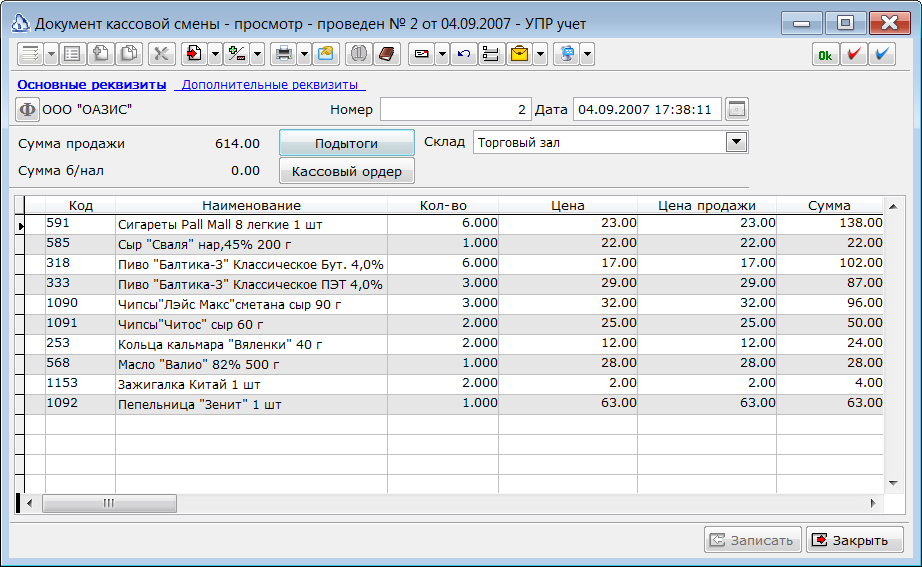Click the Сумма продажи value 614.00
The image size is (922, 567).
point(238,144)
